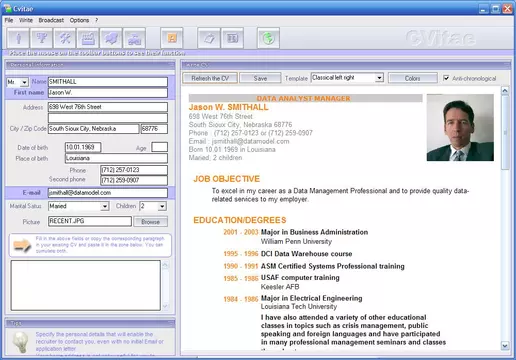Open the Options menu
The height and width of the screenshot is (360, 516).
point(79,20)
